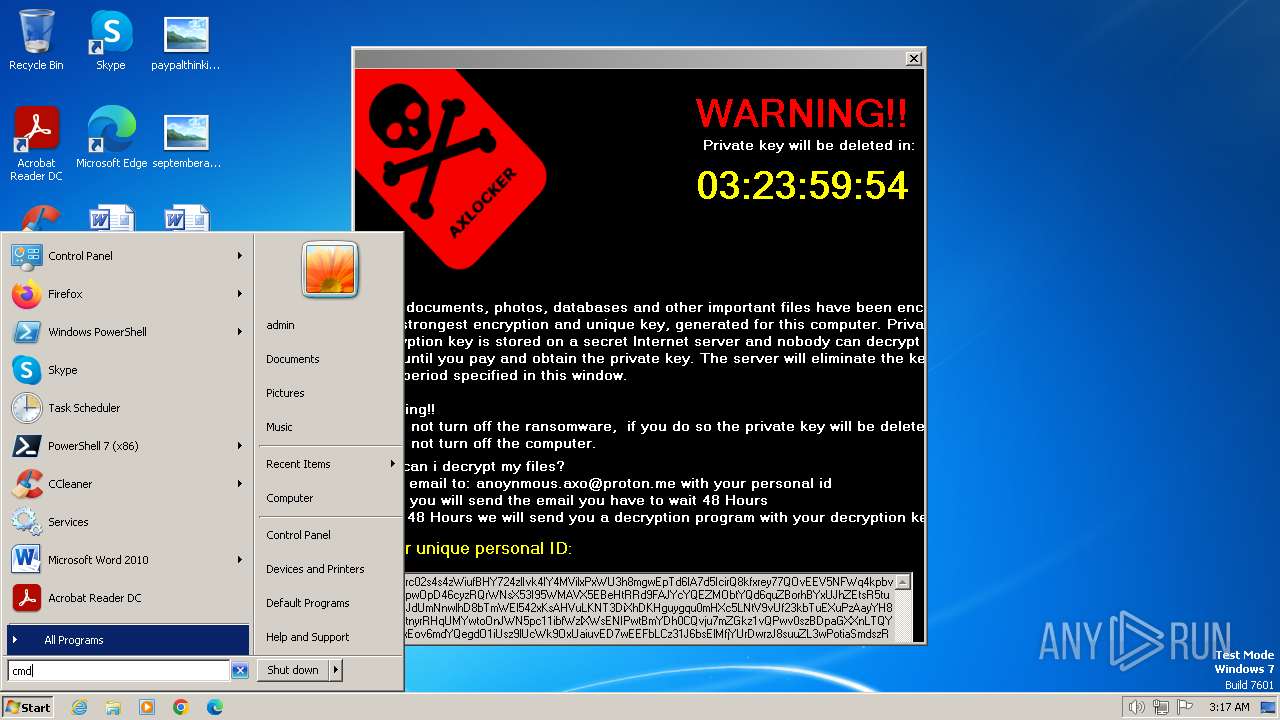Click the network tray icon
Screen dimensions: 1280x720
1161,707
